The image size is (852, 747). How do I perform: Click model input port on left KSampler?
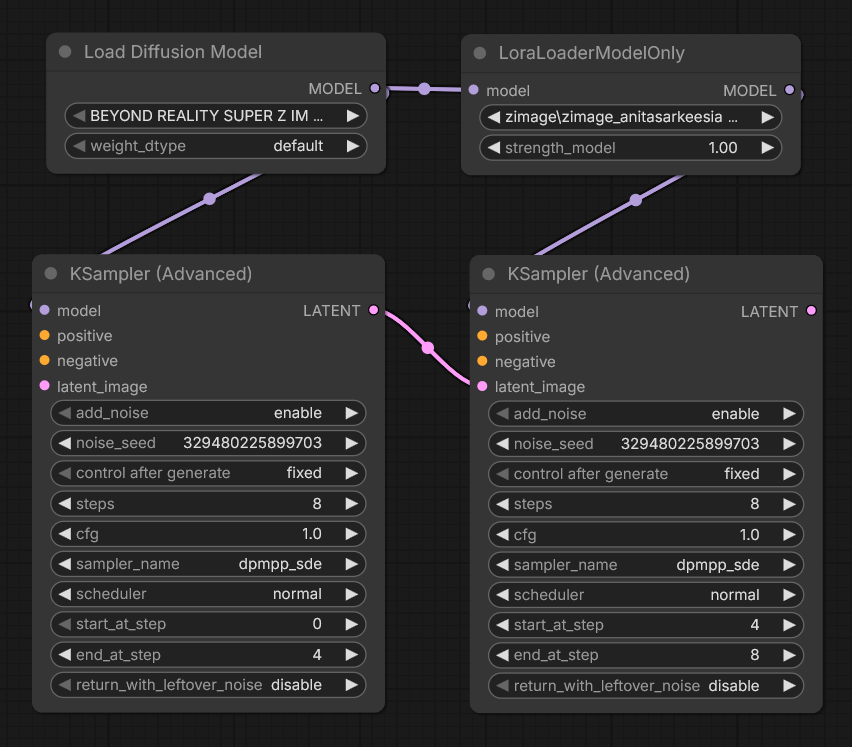(45, 310)
